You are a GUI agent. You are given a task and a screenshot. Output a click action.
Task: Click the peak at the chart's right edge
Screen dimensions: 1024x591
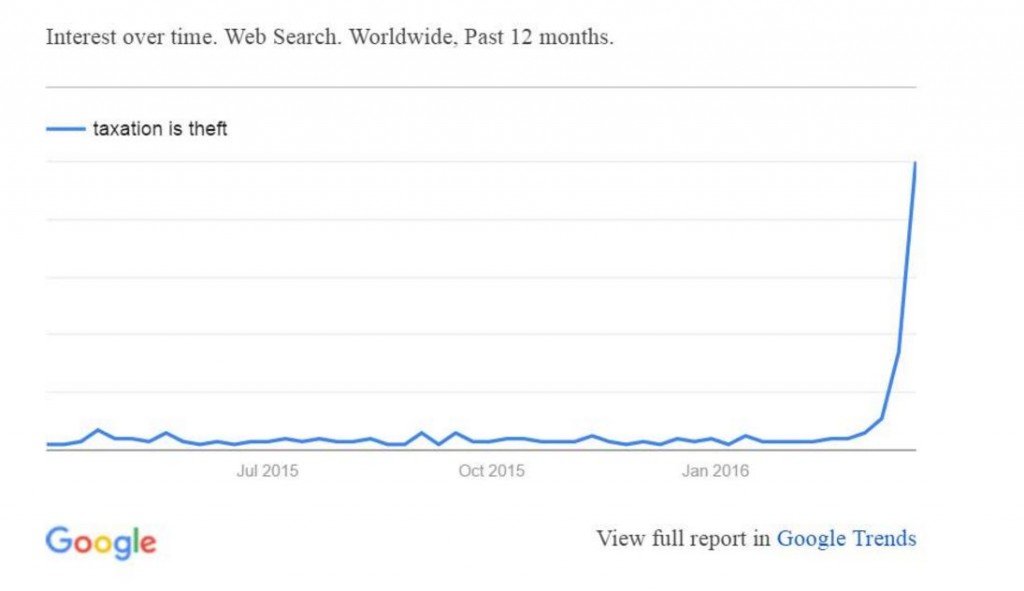click(915, 163)
